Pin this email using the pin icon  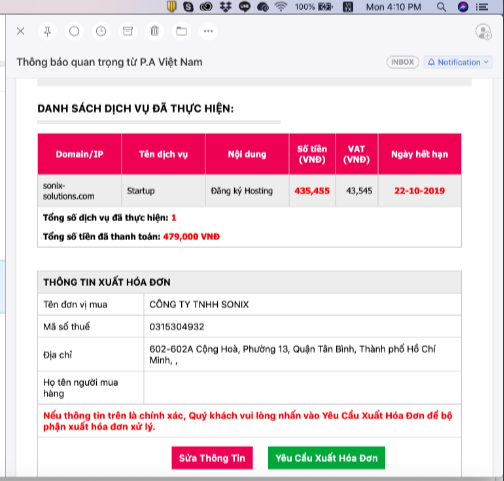tap(47, 31)
